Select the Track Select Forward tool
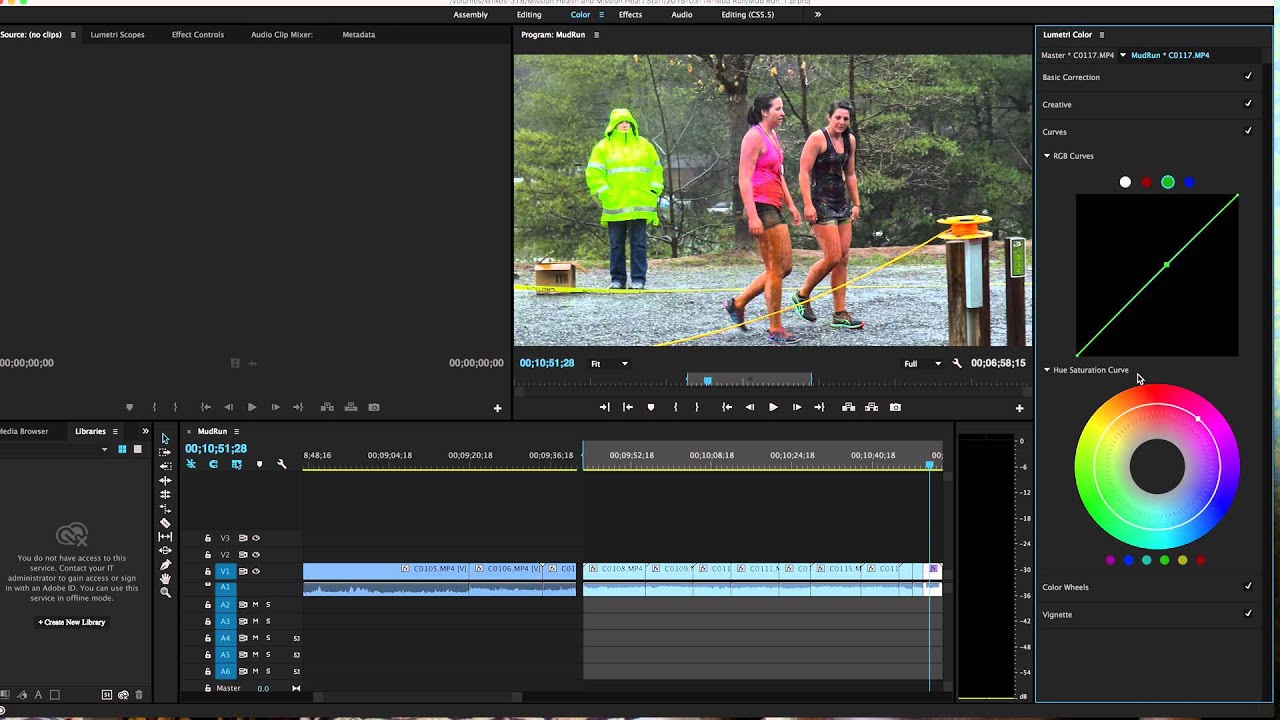 click(165, 453)
